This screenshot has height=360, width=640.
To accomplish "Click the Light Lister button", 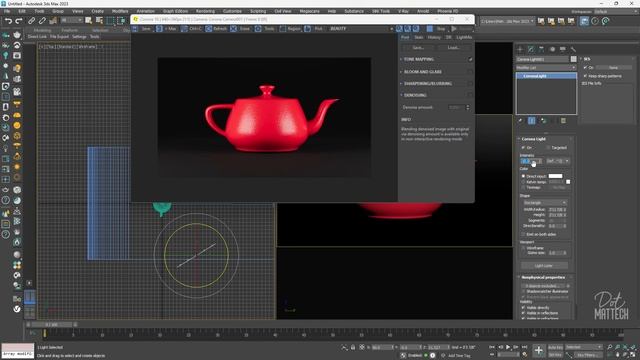I will [544, 266].
